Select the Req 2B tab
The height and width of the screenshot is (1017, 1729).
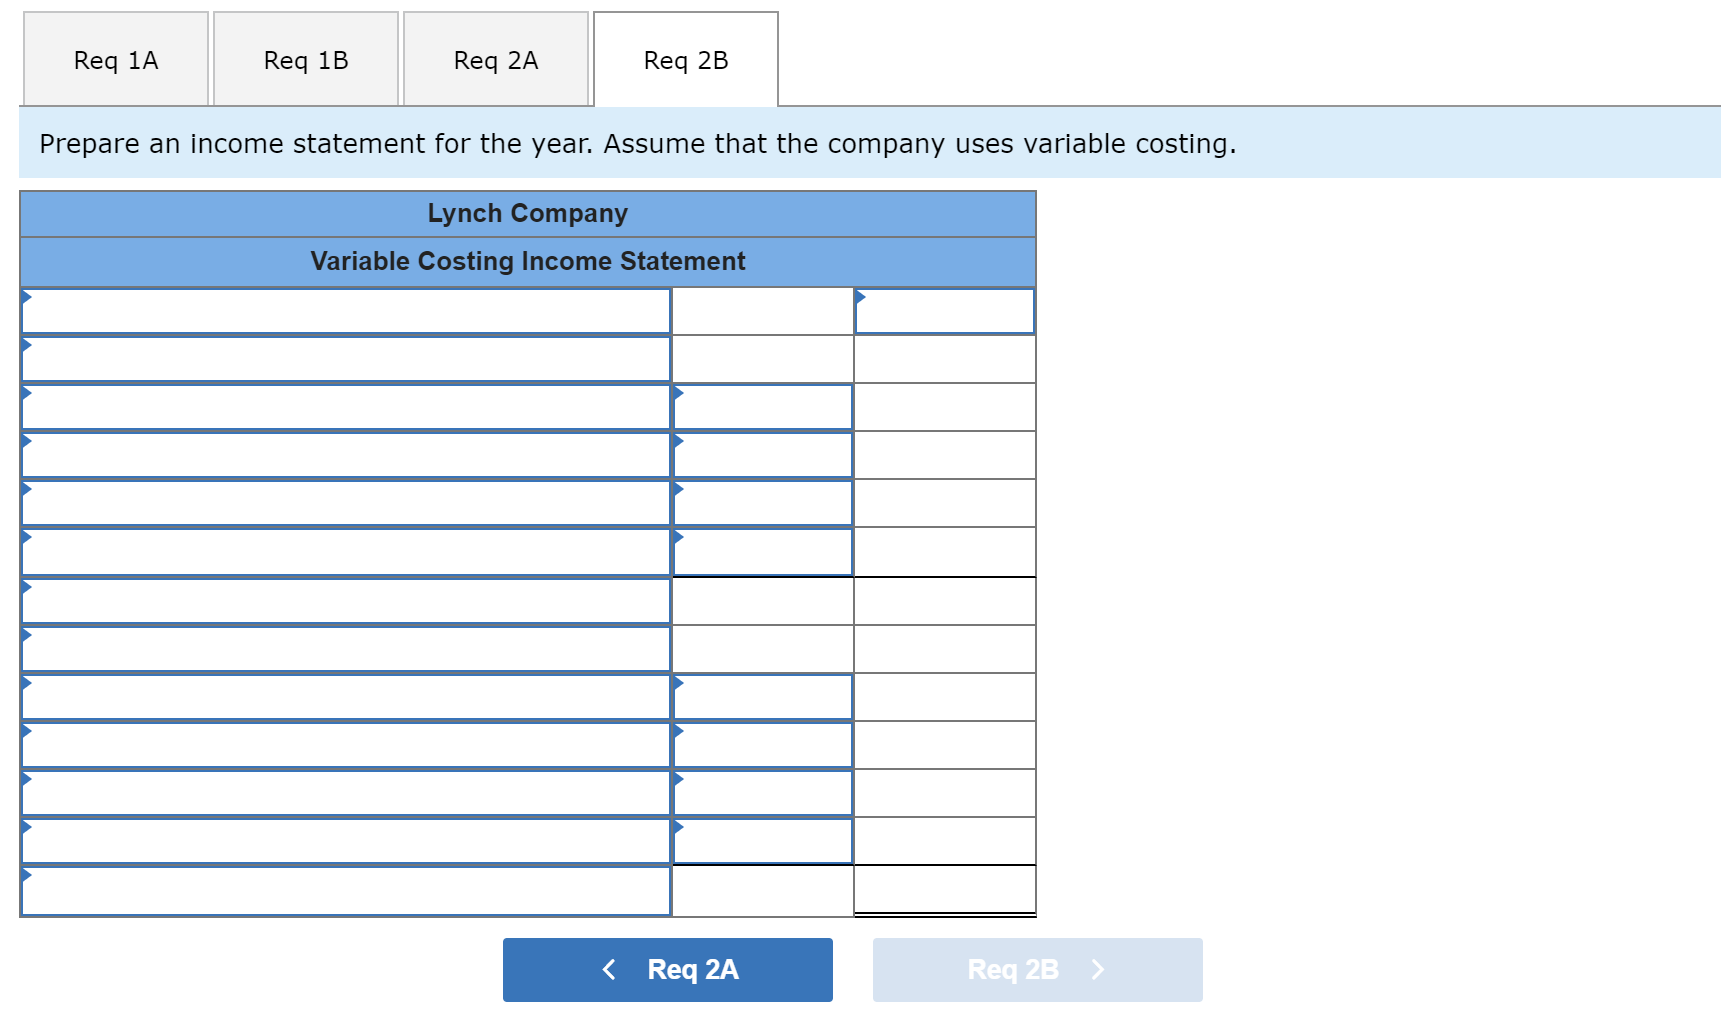(685, 59)
